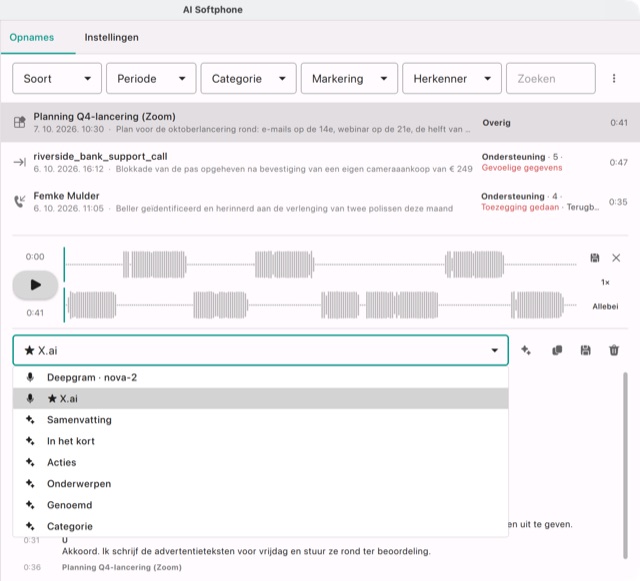The image size is (640, 581).
Task: Click the sparkle icon beside Onderwerpen
Action: (x=30, y=483)
